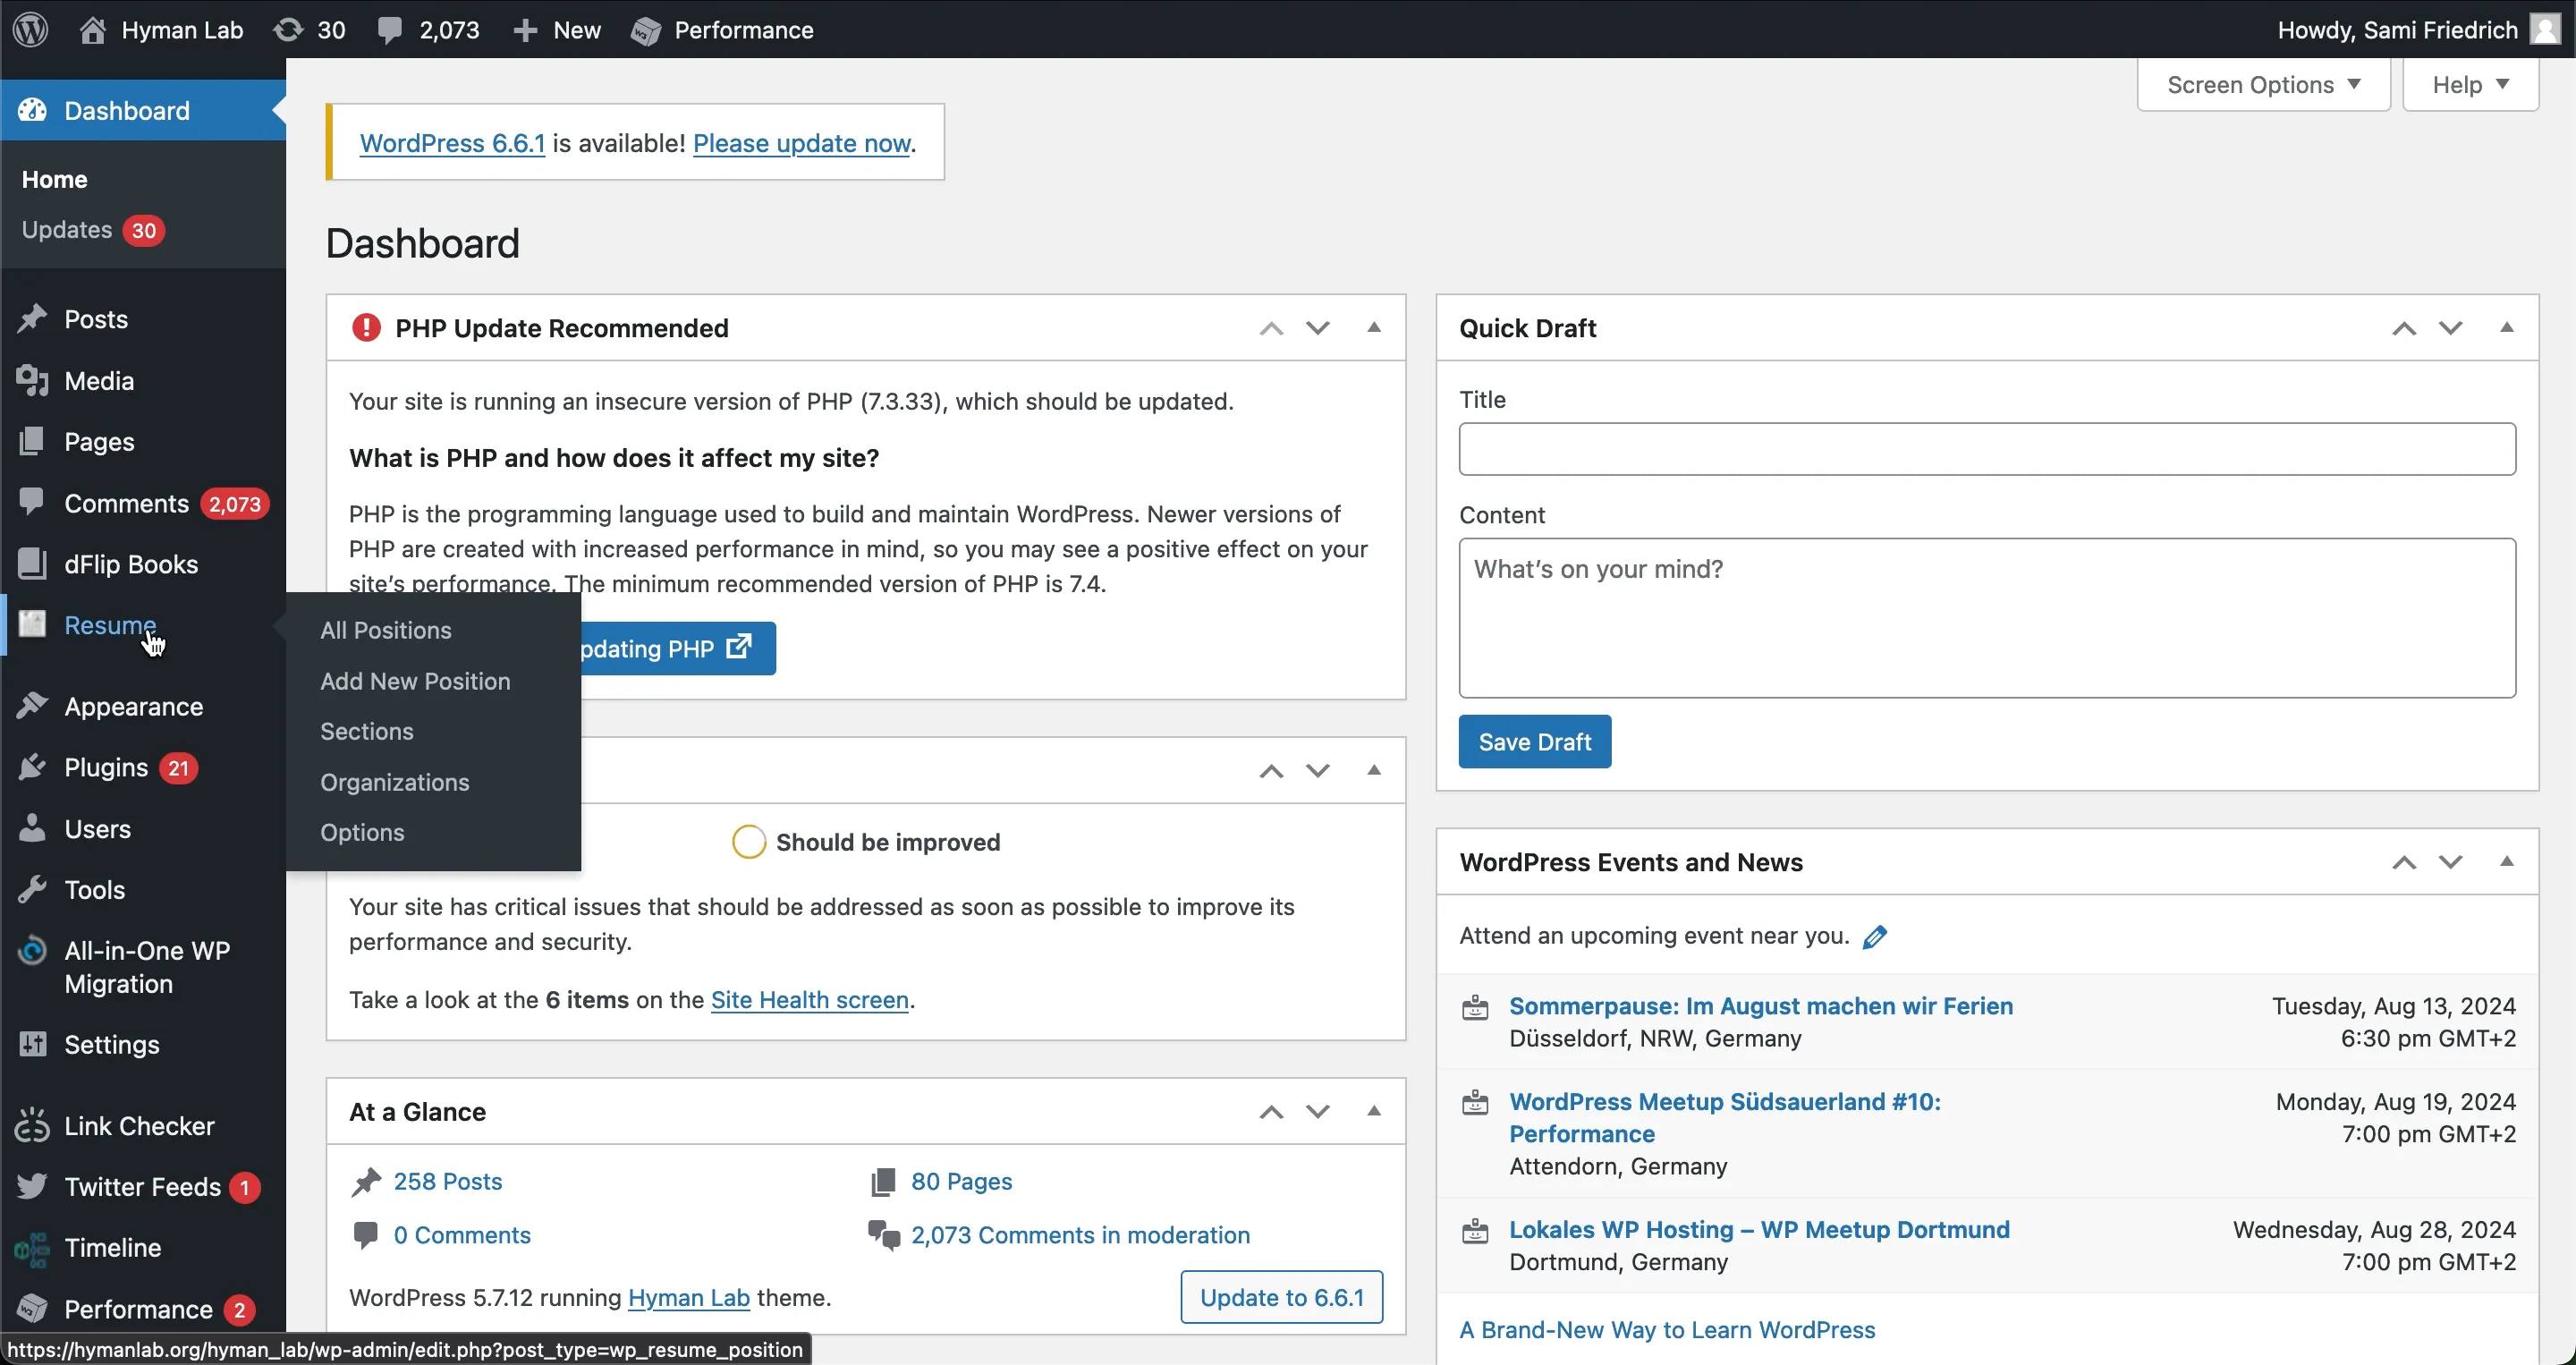Click the Tools wrench icon in sidebar
This screenshot has width=2576, height=1365.
33,889
